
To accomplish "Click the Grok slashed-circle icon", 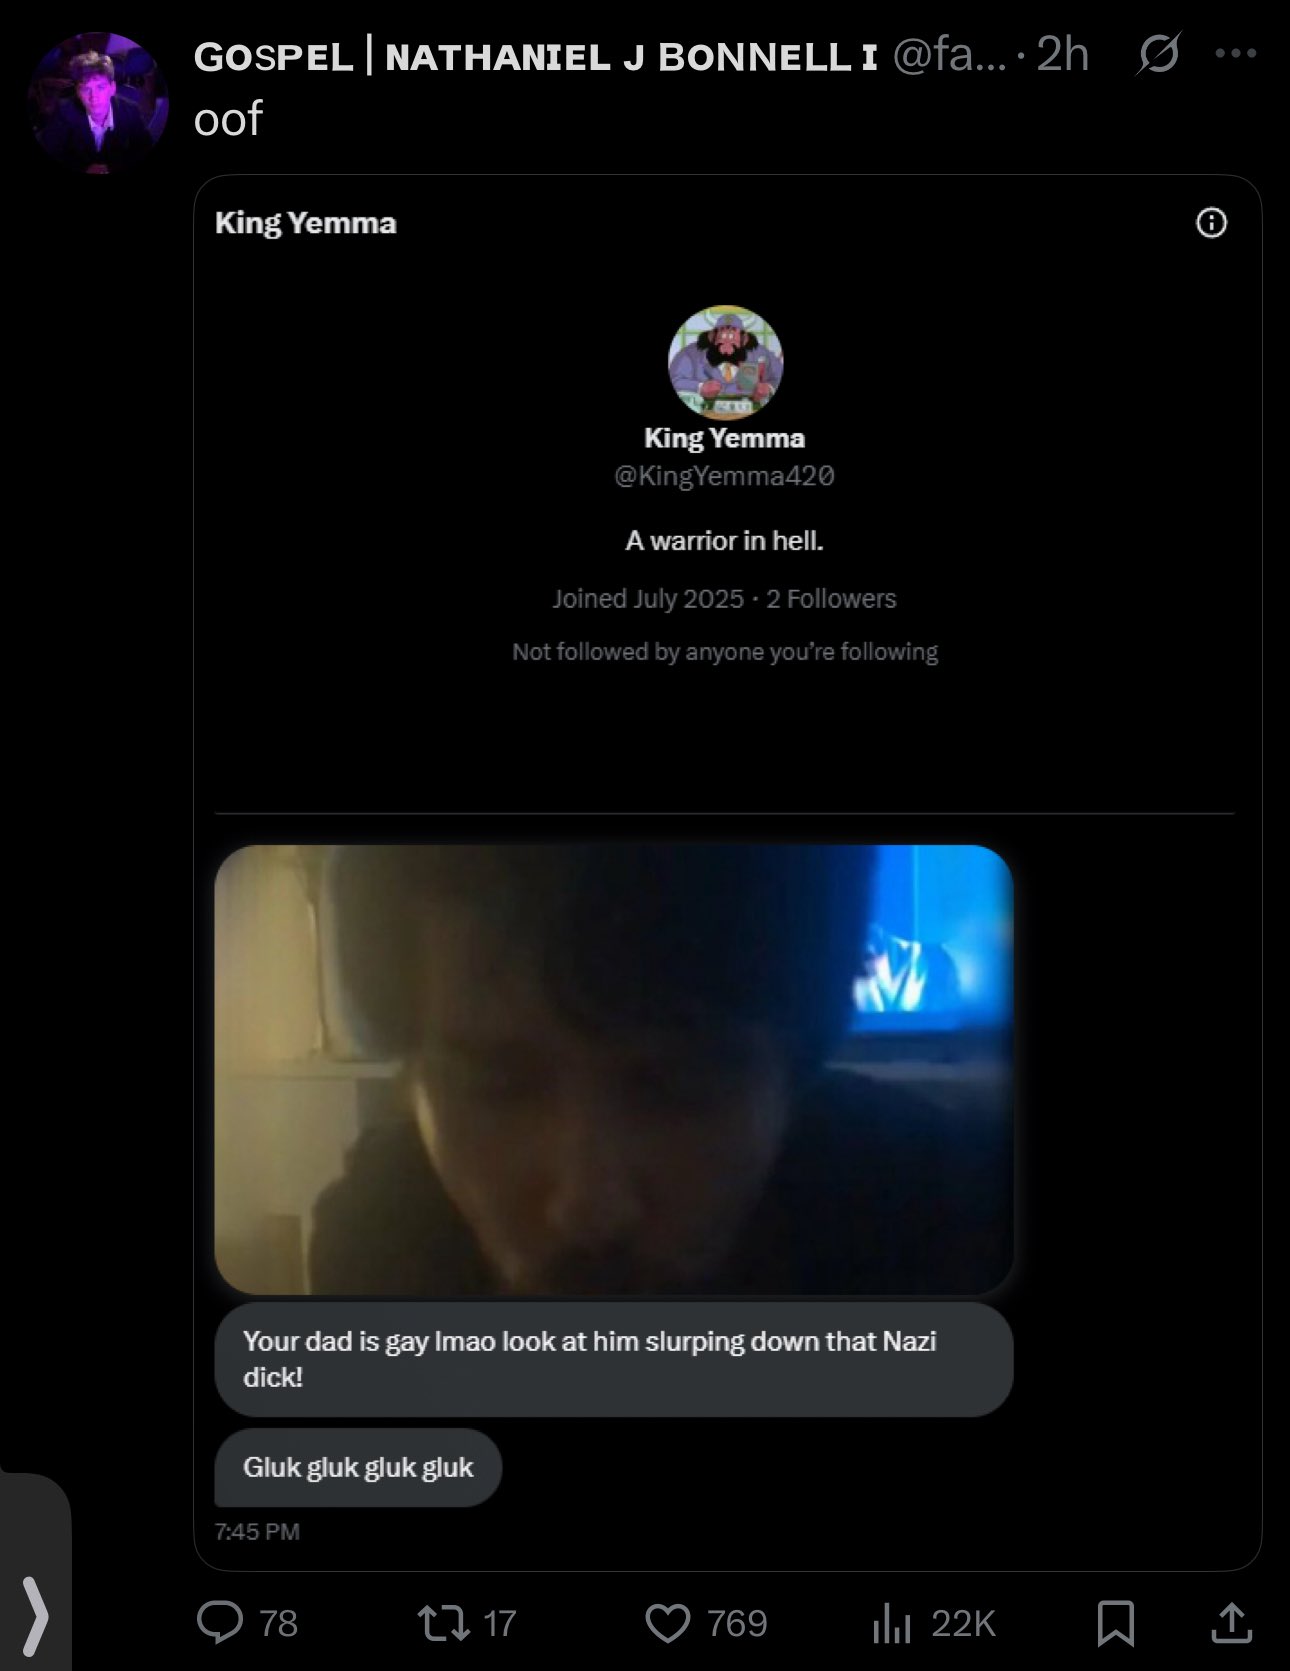I will coord(1158,54).
